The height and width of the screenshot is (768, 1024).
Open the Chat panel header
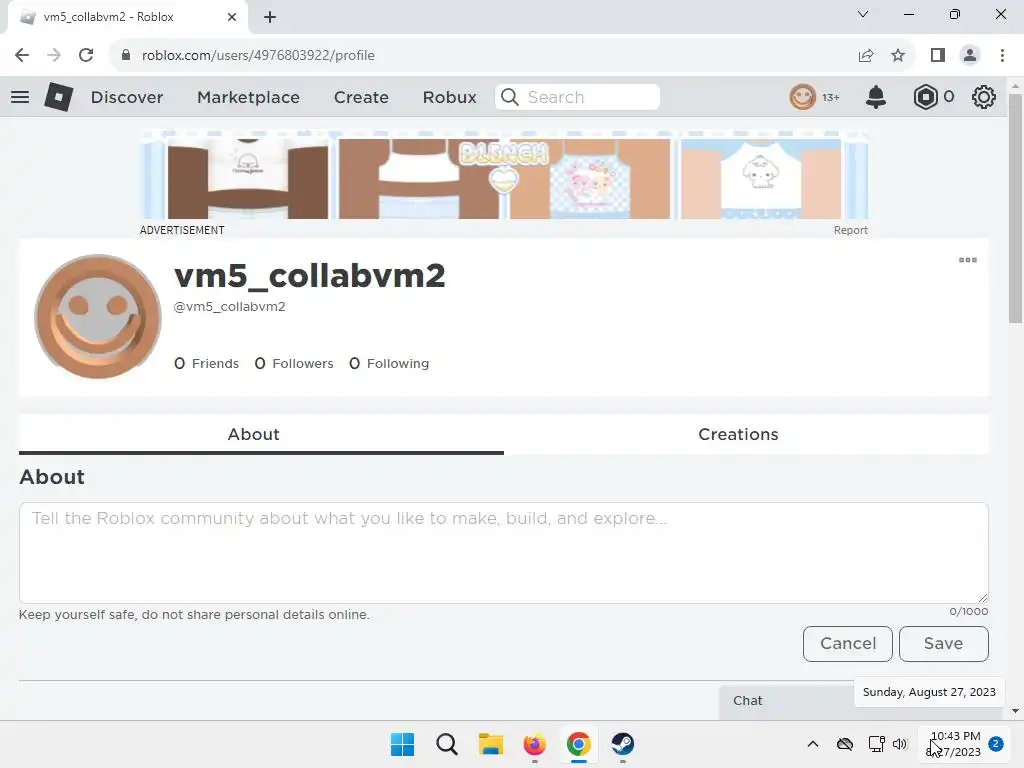pos(786,701)
